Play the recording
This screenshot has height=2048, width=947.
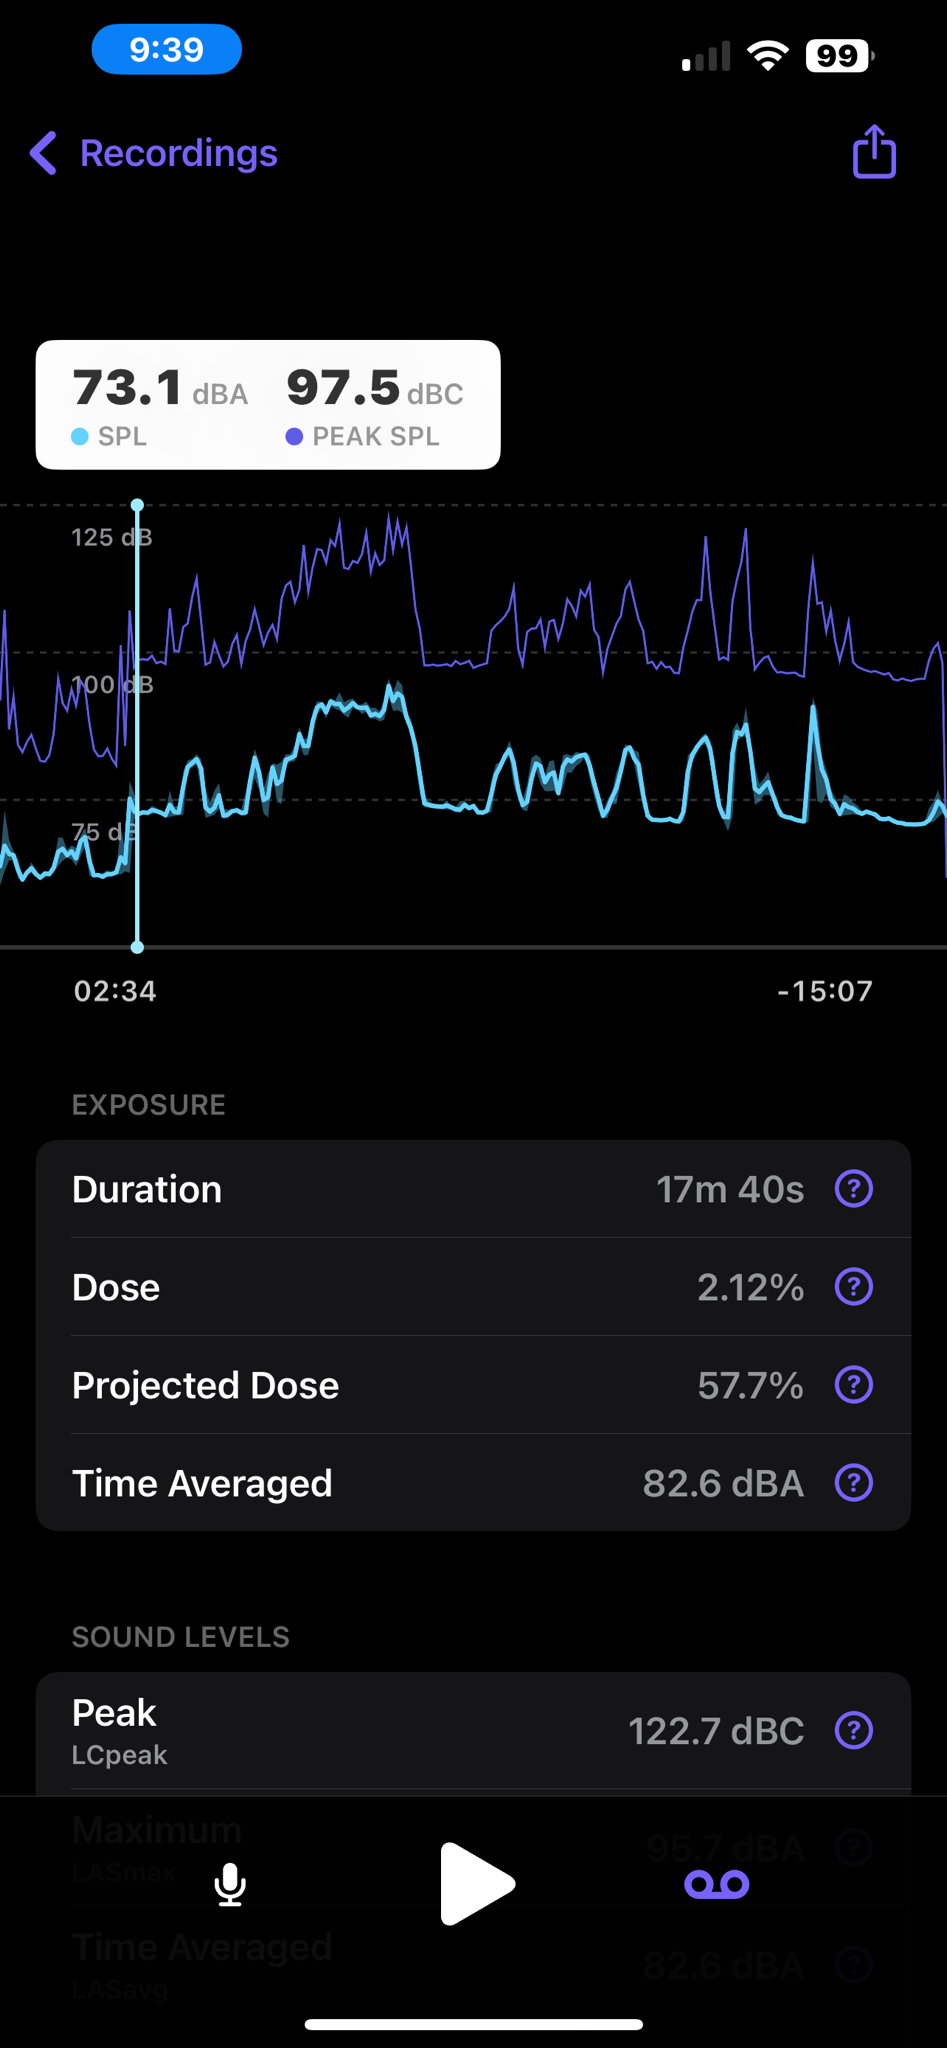[x=476, y=1884]
